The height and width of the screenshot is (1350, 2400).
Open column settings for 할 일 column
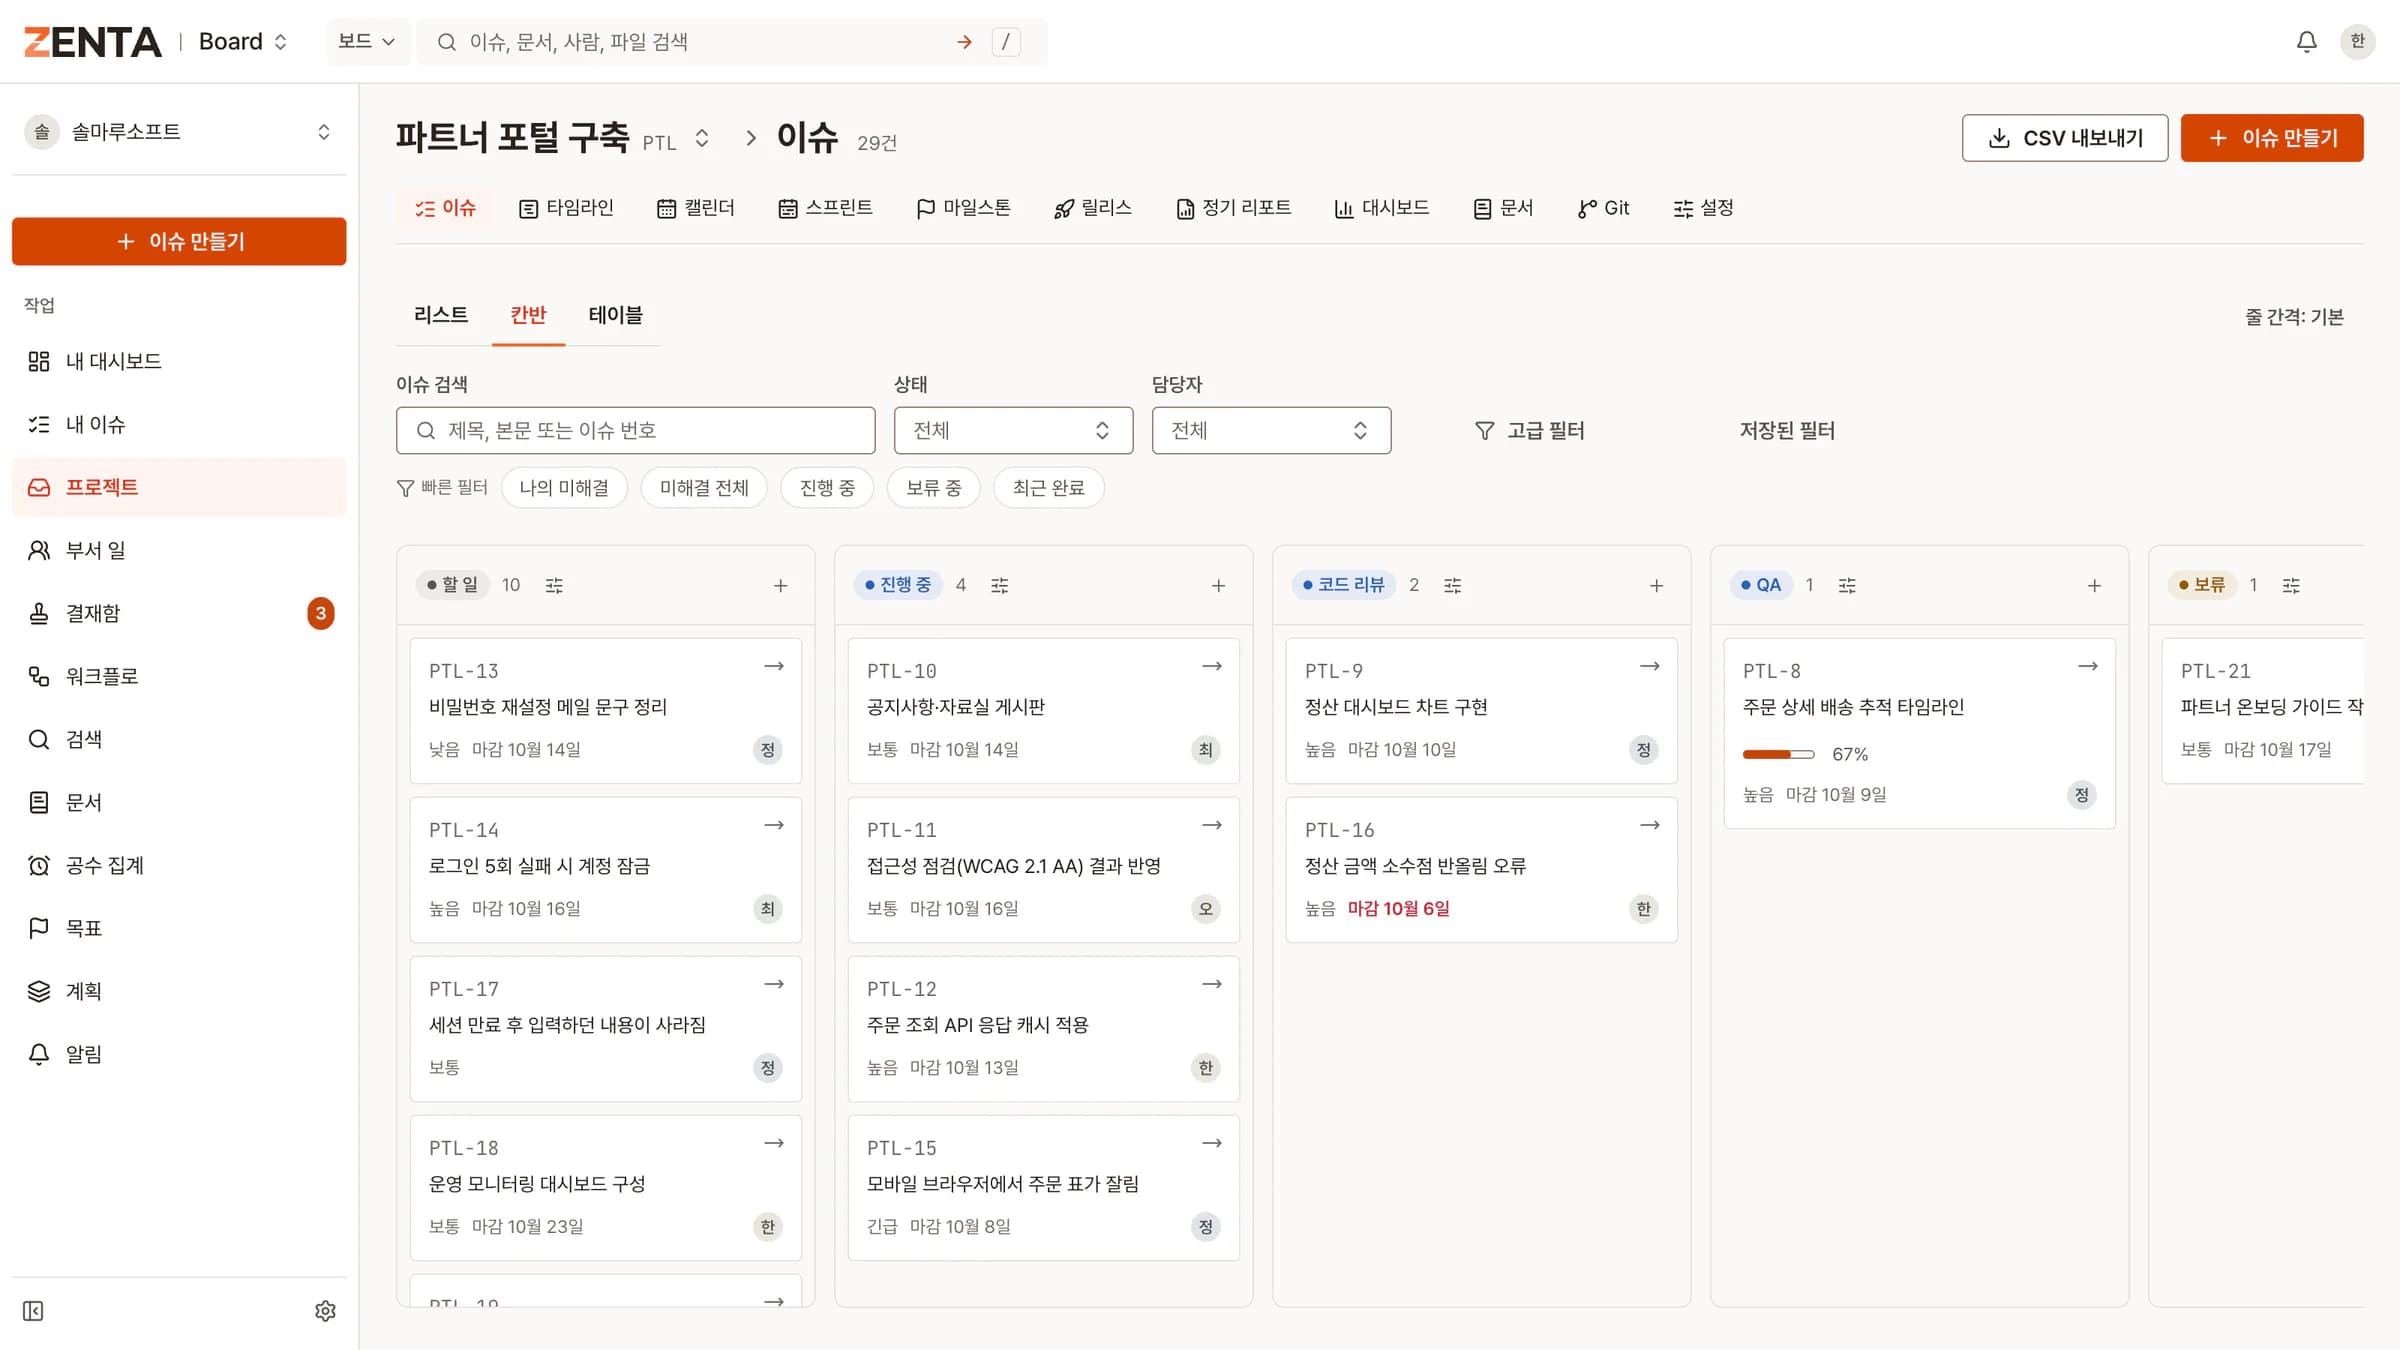click(x=554, y=585)
